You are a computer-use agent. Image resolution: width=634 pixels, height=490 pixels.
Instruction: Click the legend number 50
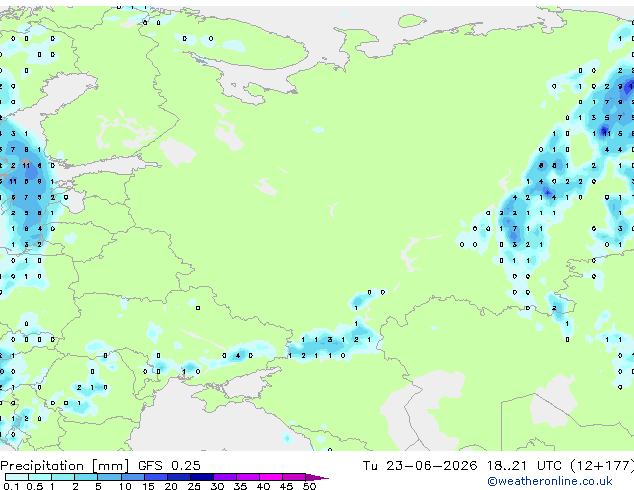coord(309,486)
